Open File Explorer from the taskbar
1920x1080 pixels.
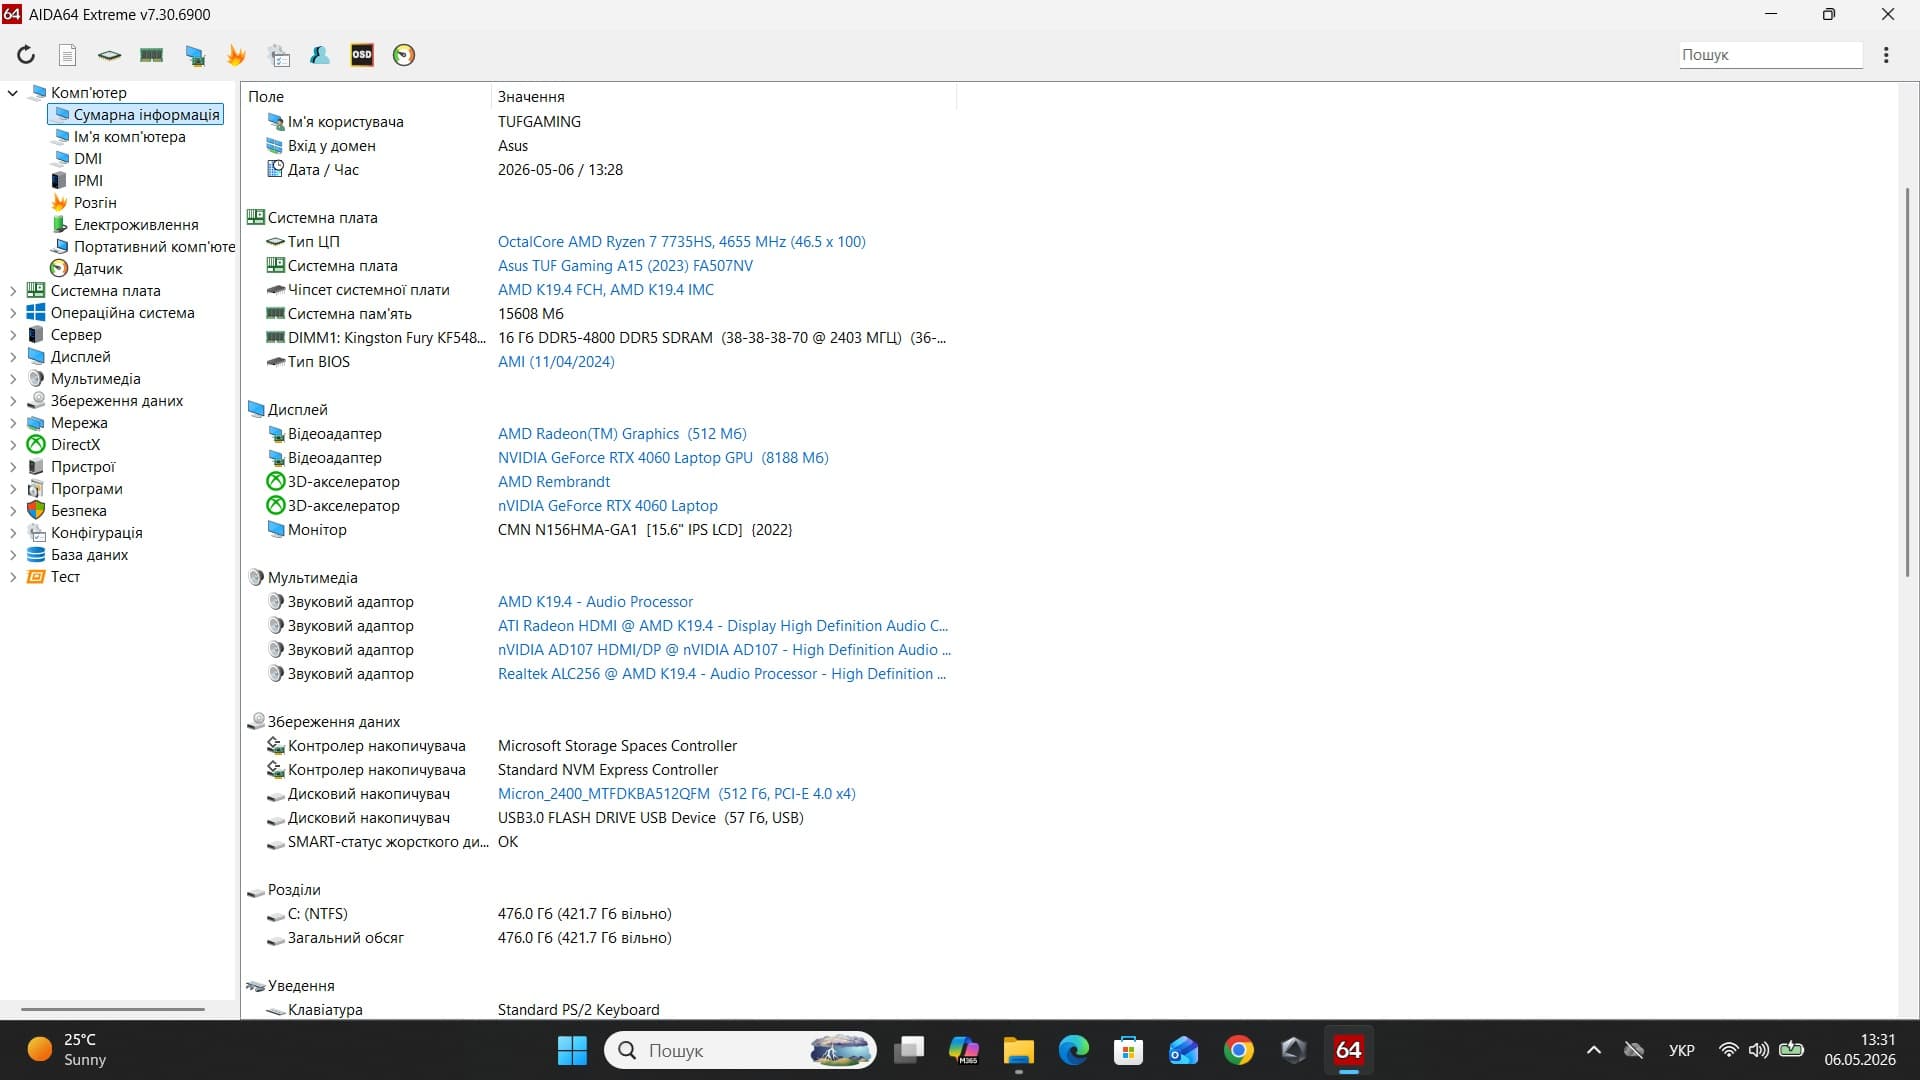pyautogui.click(x=1018, y=1050)
